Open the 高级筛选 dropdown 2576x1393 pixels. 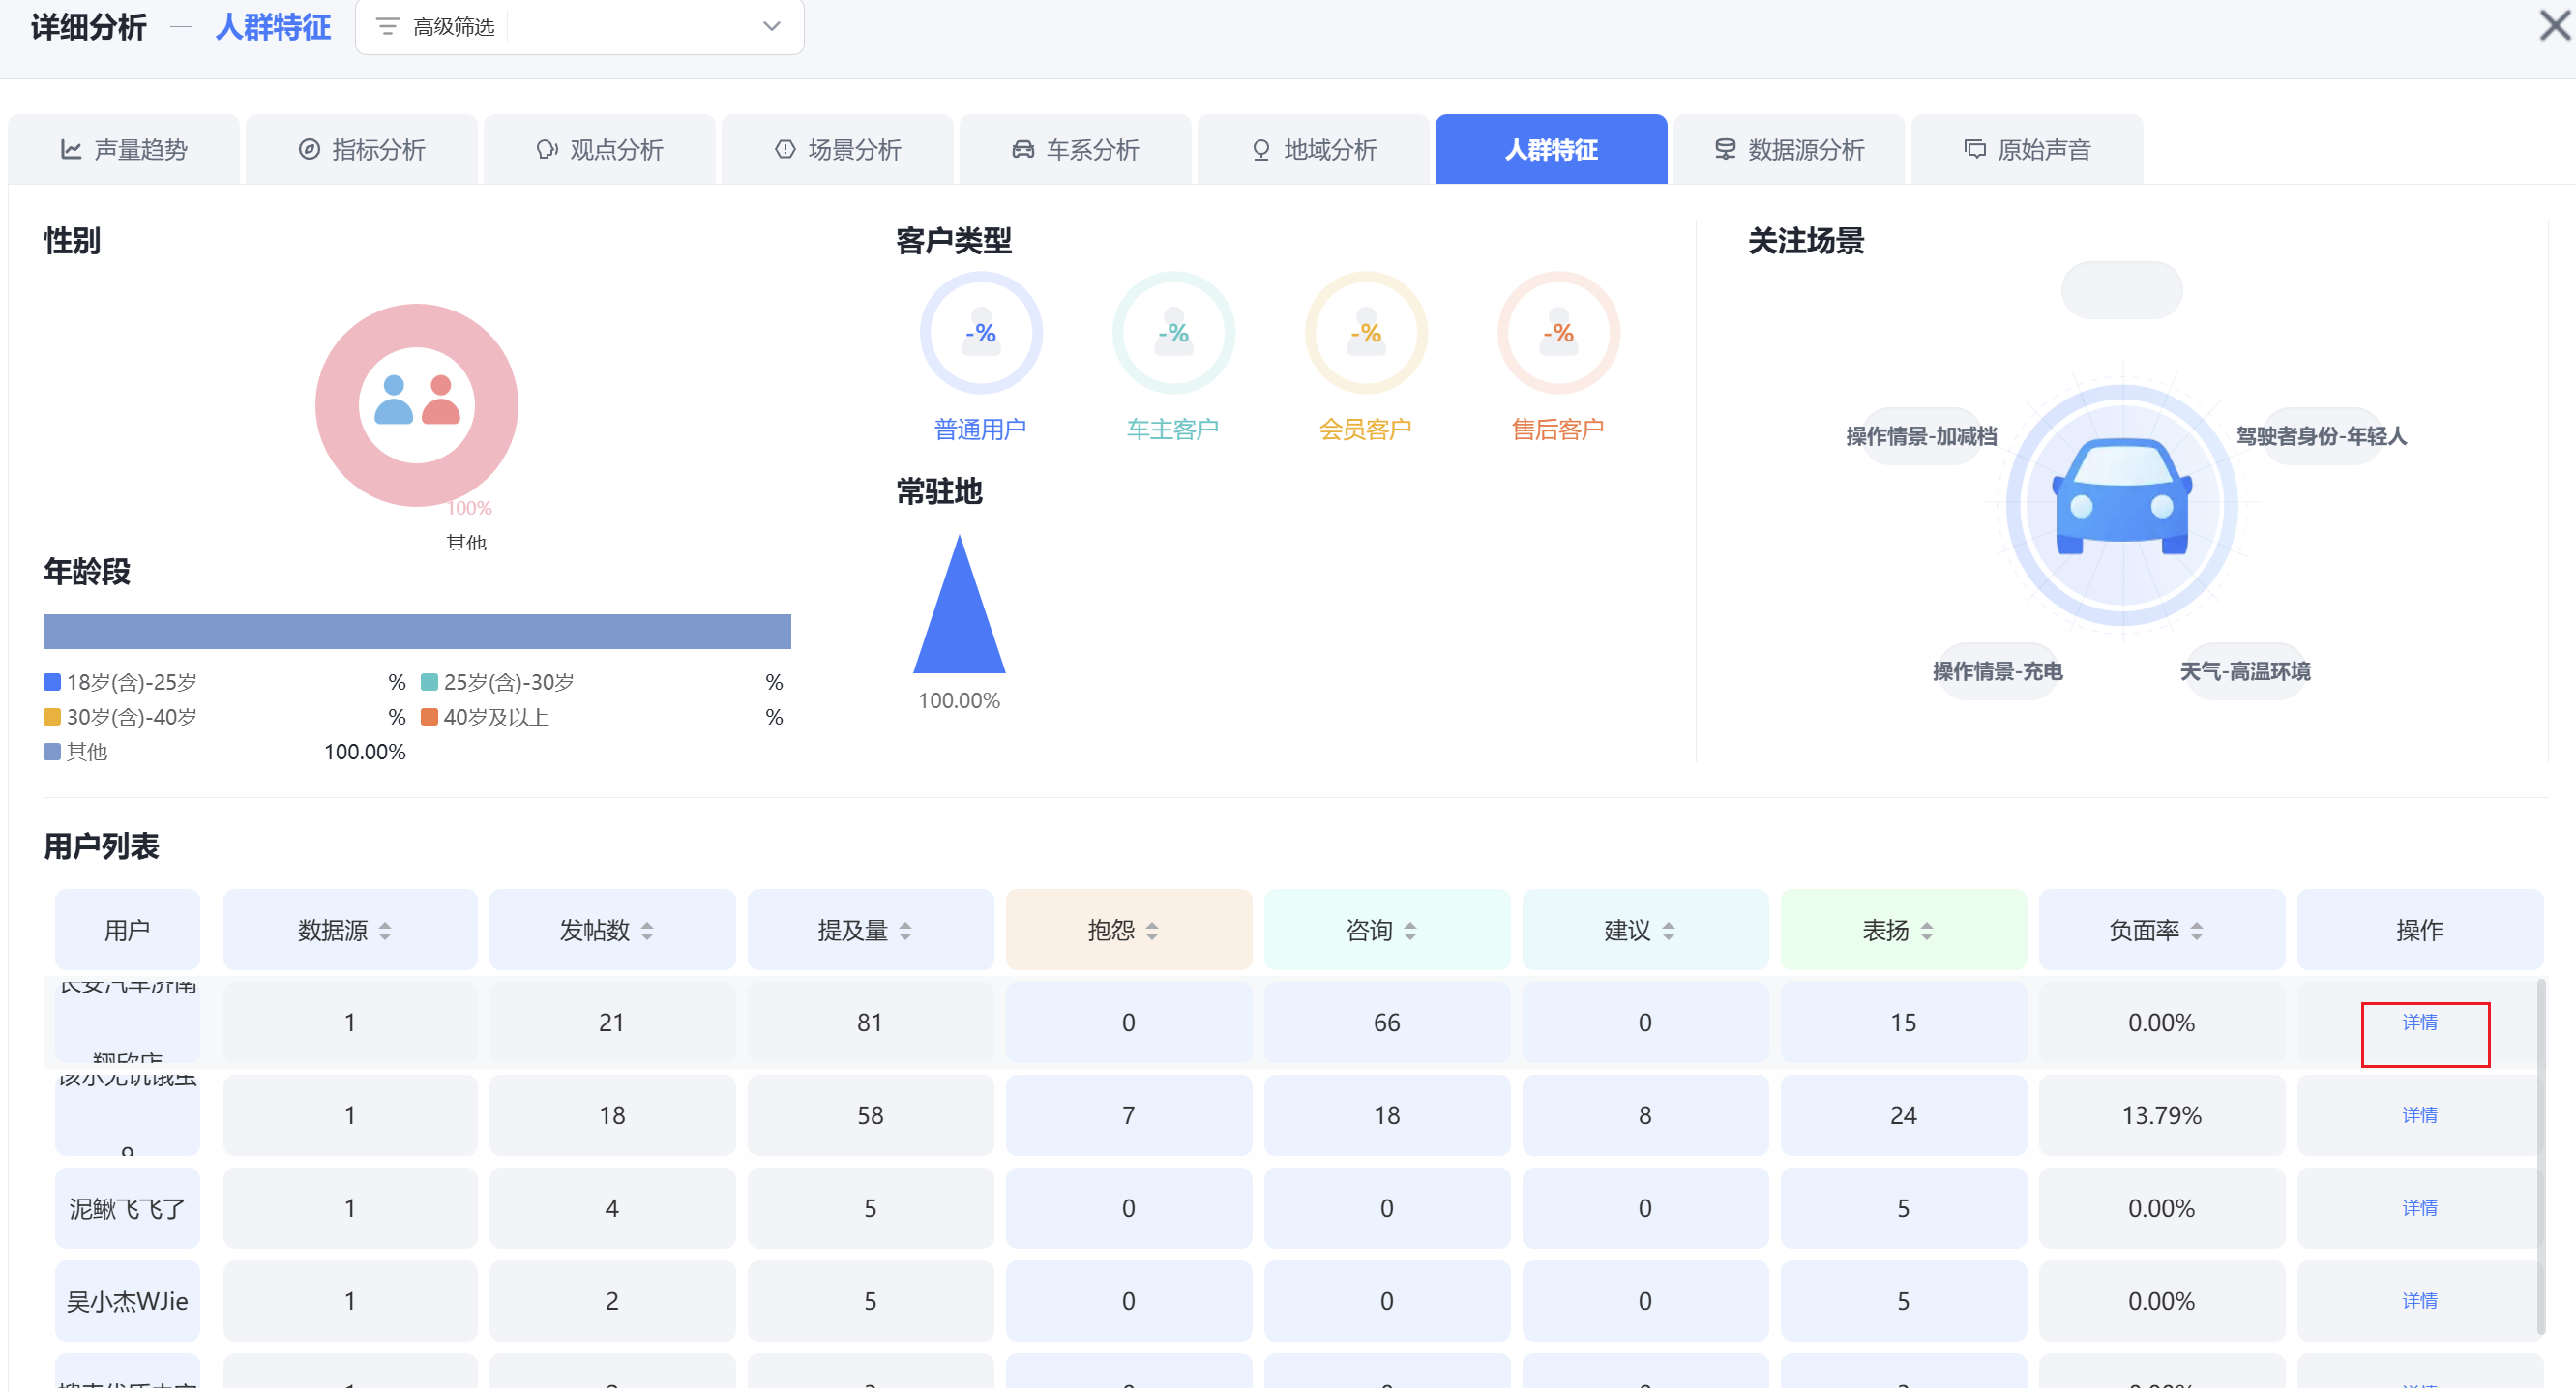[x=771, y=26]
